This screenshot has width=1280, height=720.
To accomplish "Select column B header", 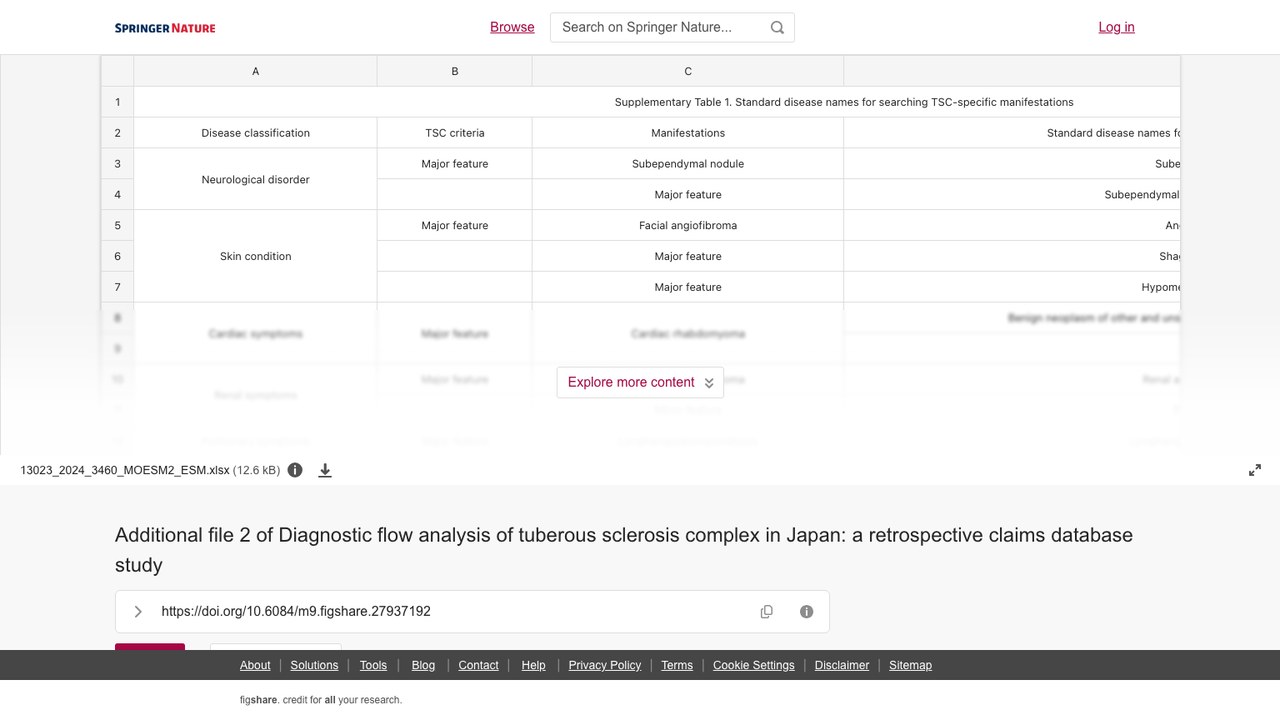I will click(455, 71).
